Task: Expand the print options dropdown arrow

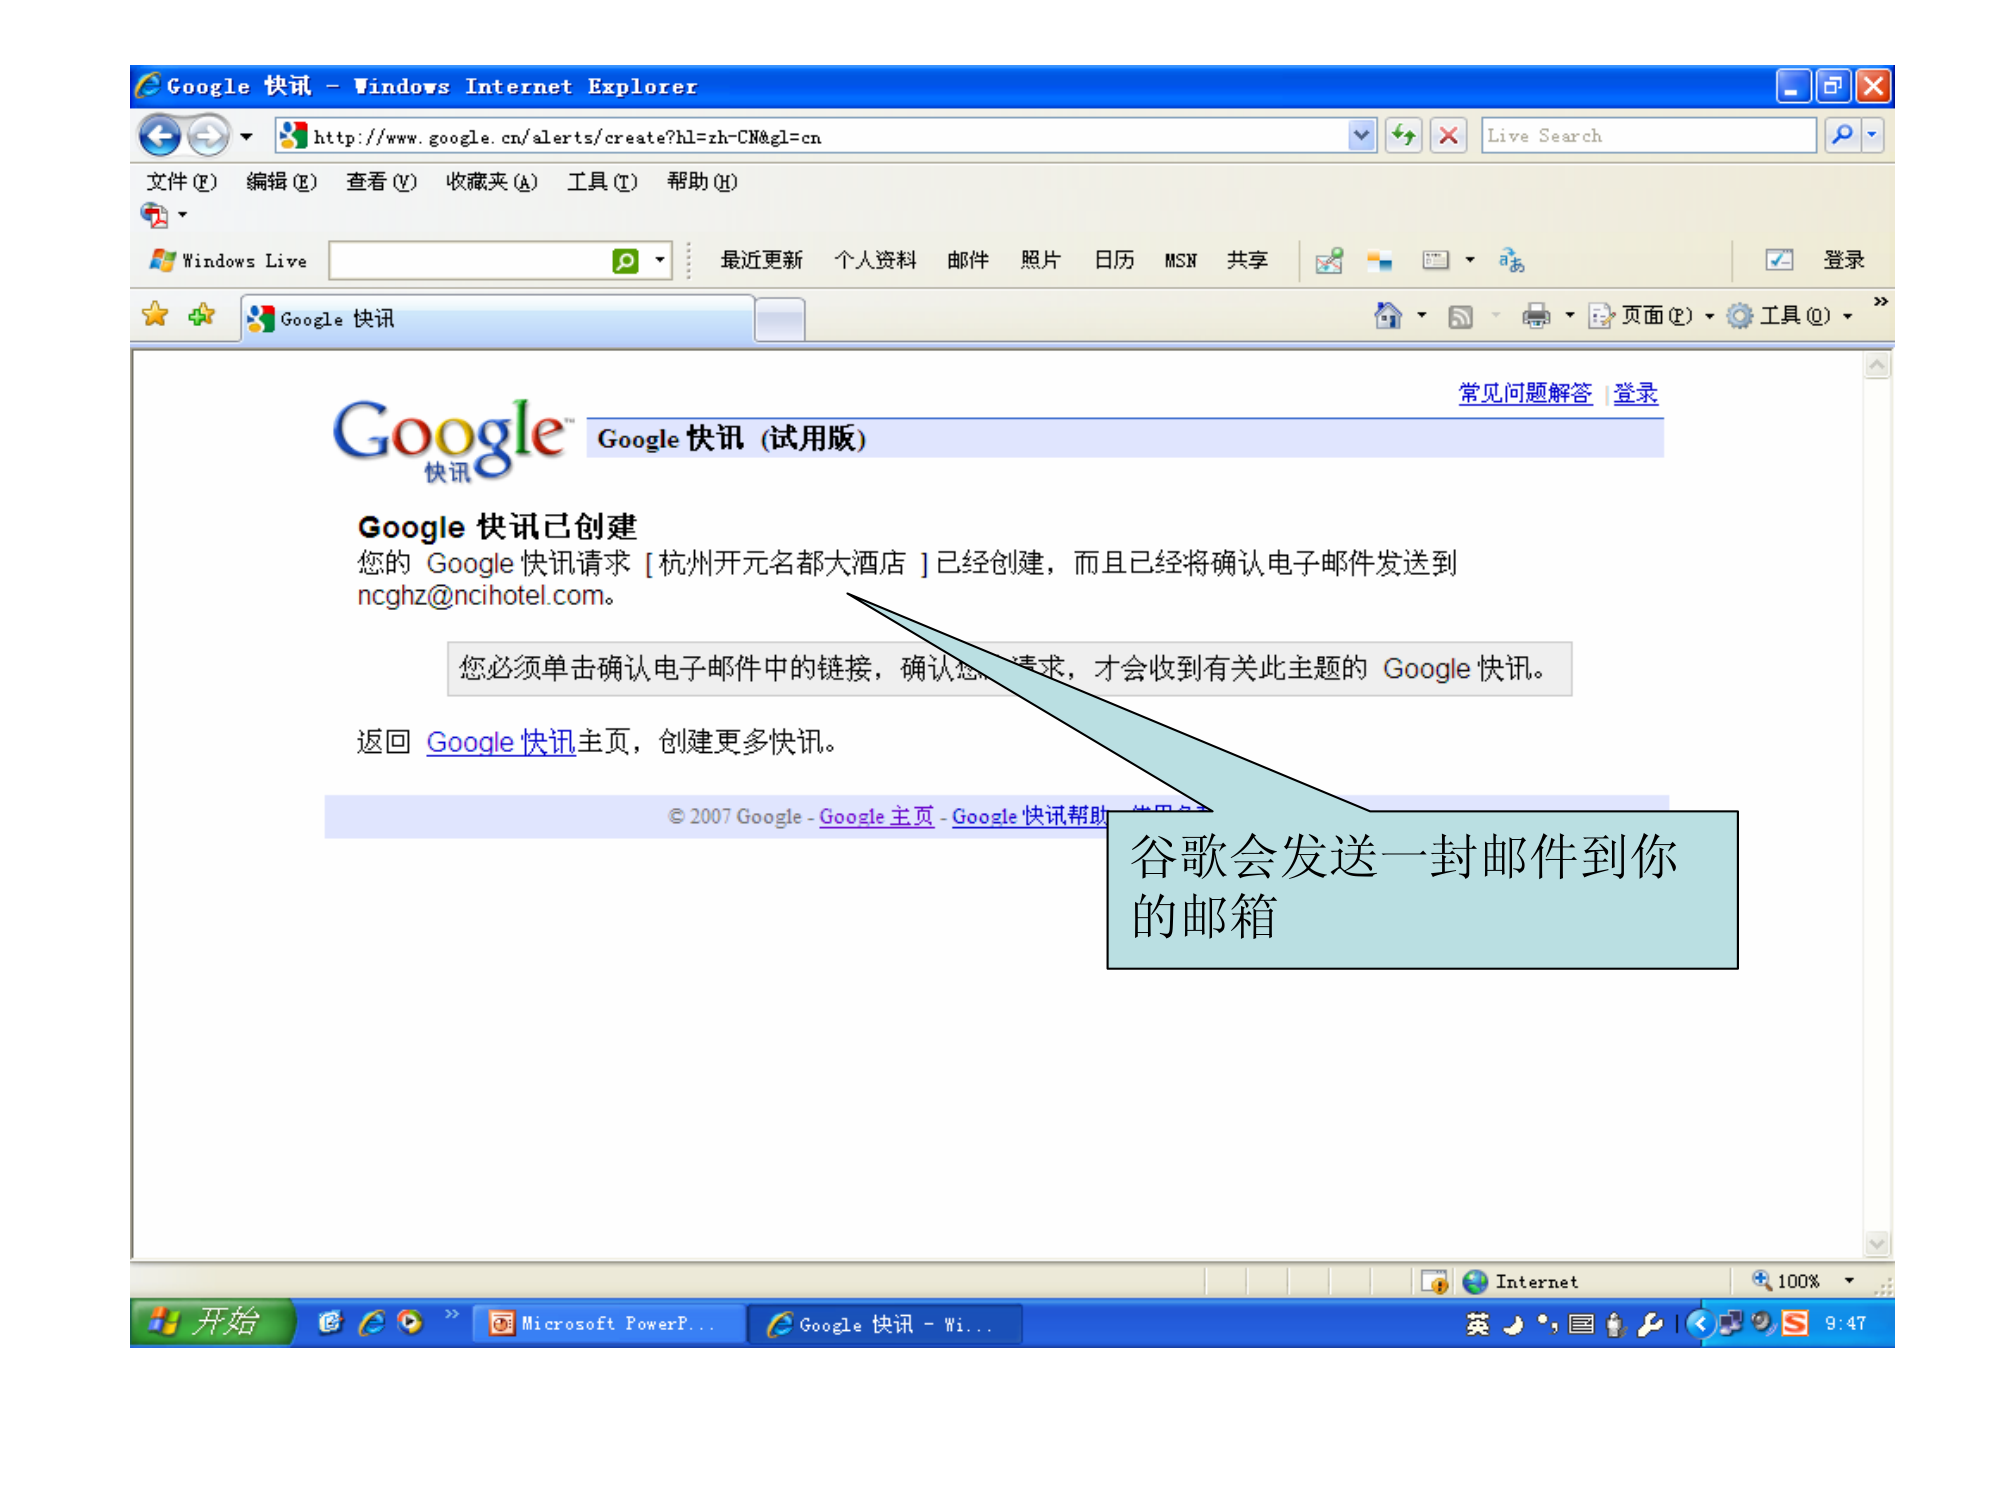Action: point(1569,316)
